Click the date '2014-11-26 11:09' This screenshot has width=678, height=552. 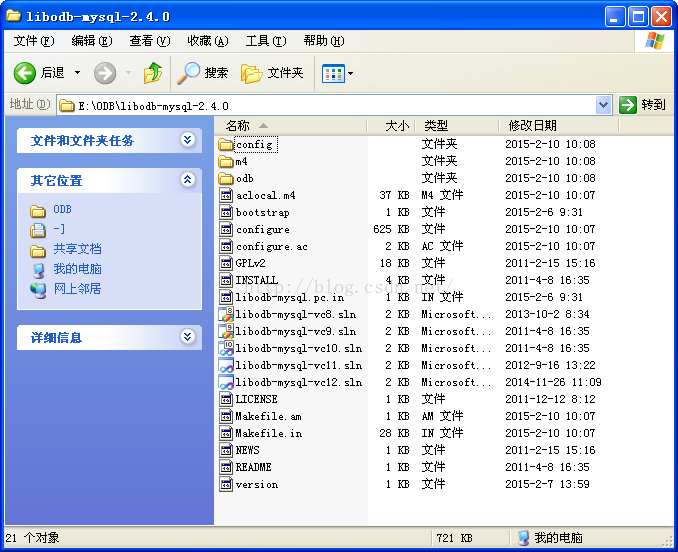point(553,382)
